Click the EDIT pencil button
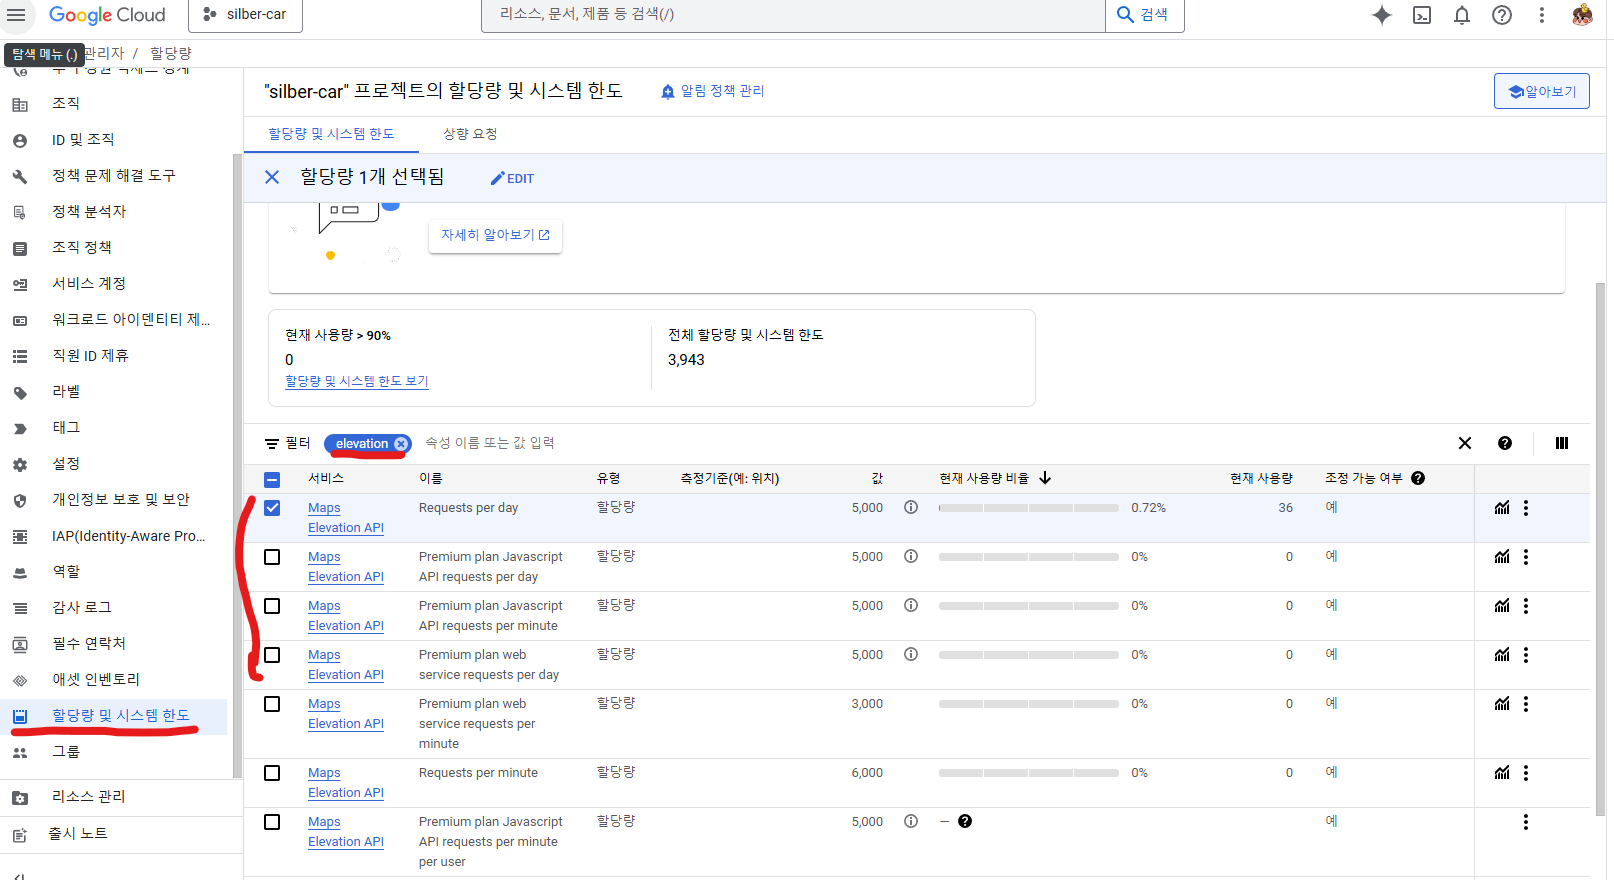 512,178
